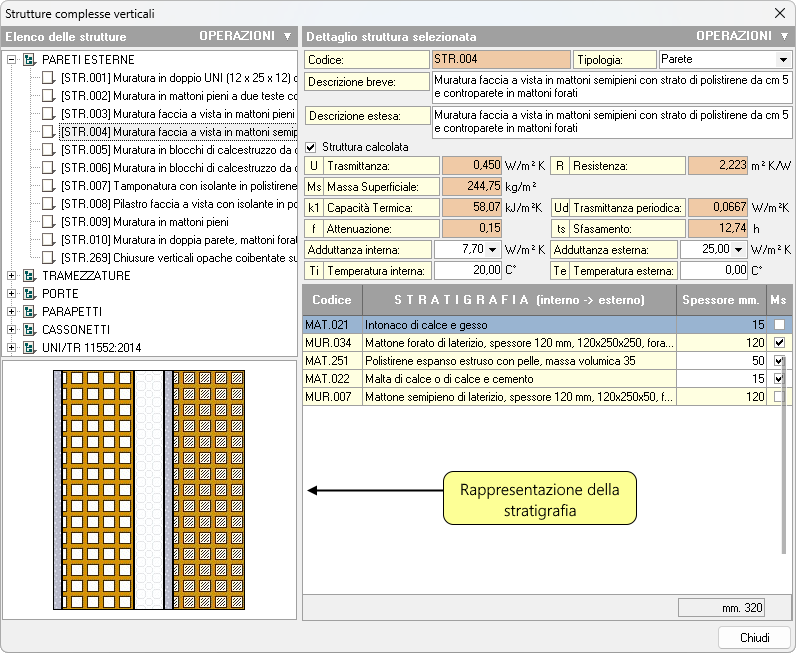Viewport: 796px width, 653px height.
Task: Click the CASSONETTI category icon
Action: point(29,330)
